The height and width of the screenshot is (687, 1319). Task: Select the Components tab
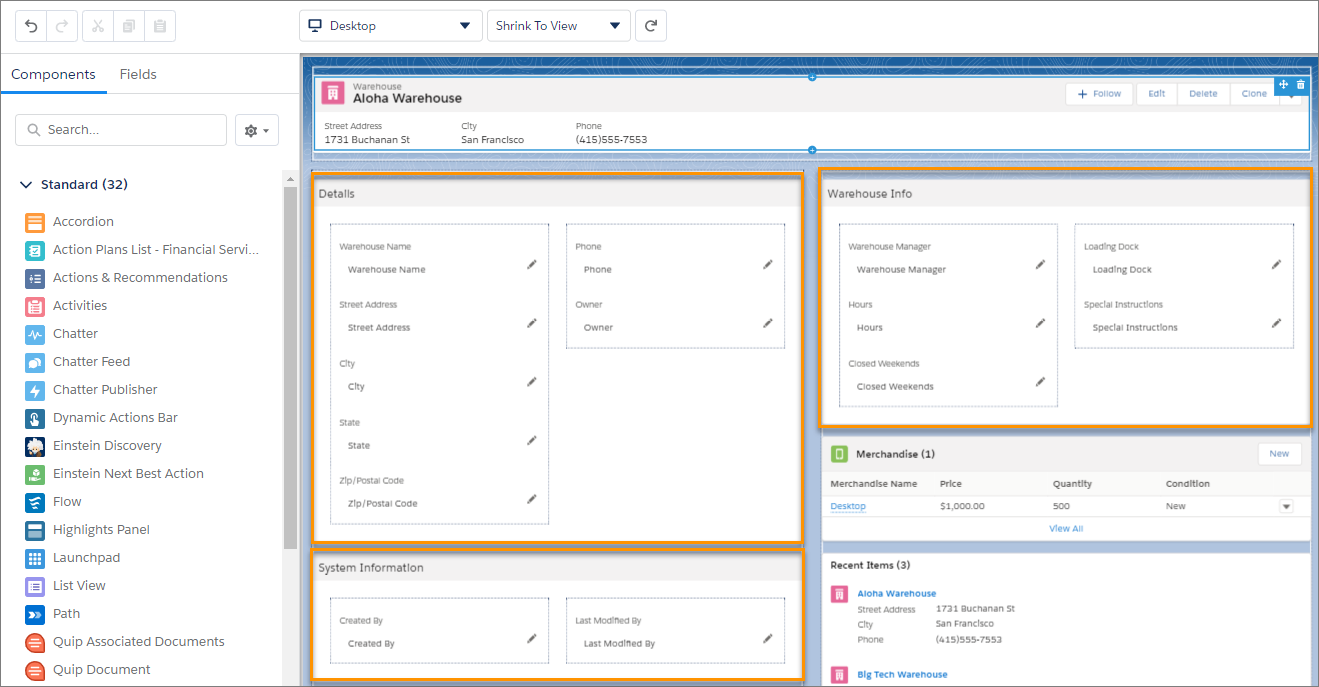coord(53,74)
